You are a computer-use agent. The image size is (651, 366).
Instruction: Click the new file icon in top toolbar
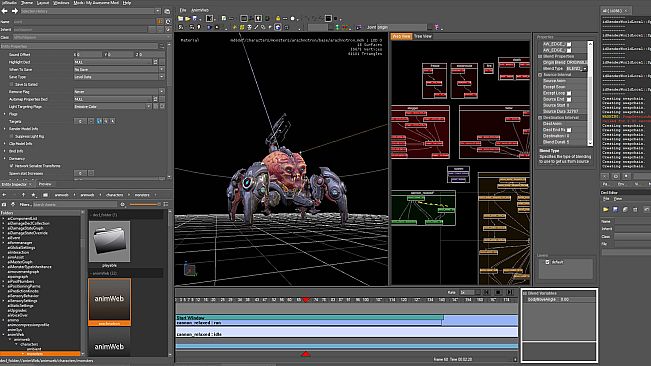tap(224, 19)
